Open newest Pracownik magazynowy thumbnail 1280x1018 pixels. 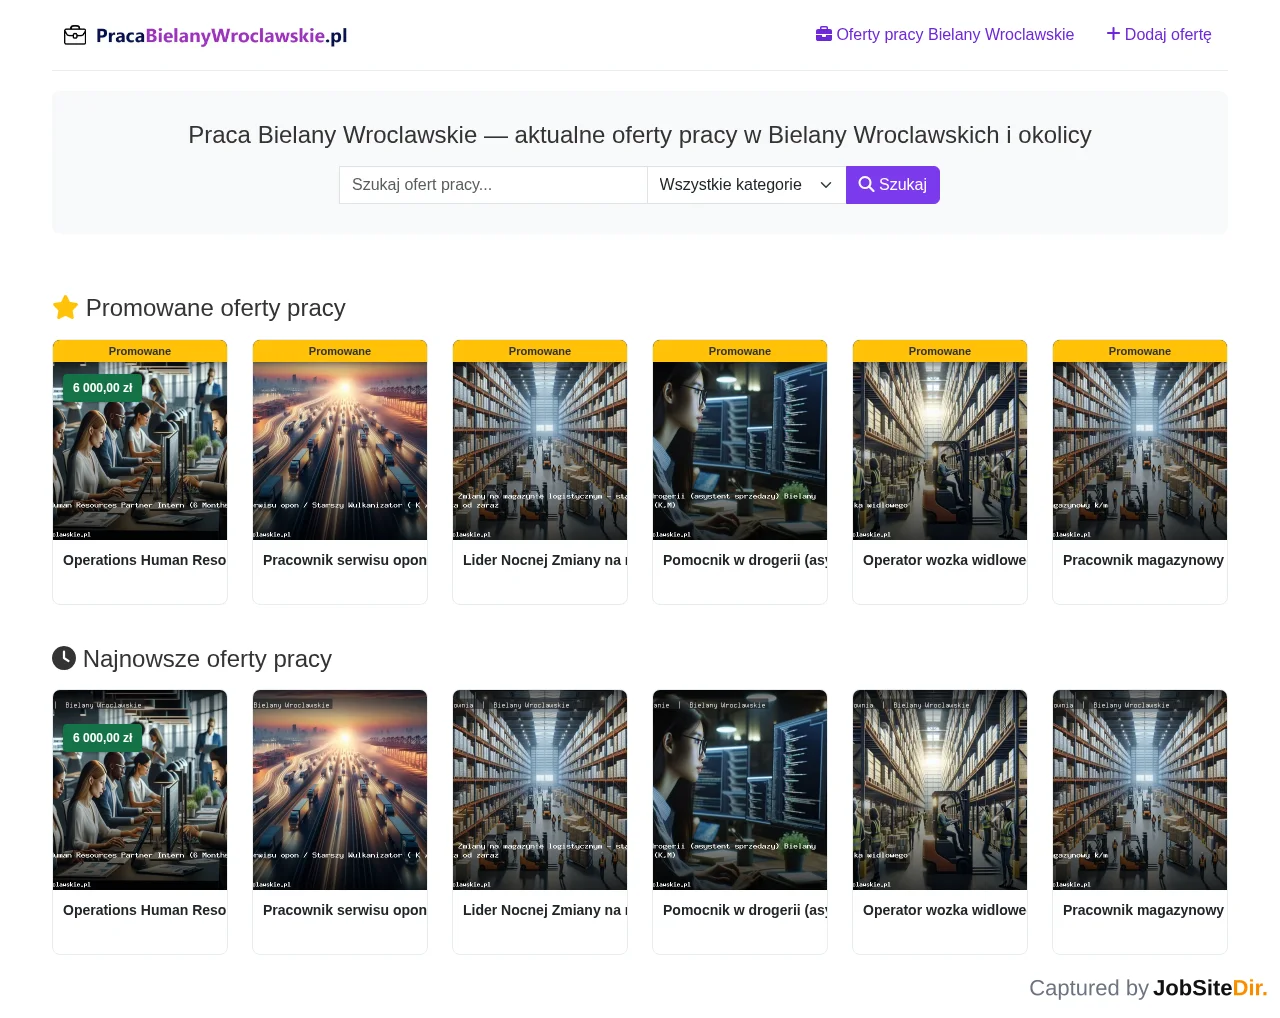[x=1140, y=790]
